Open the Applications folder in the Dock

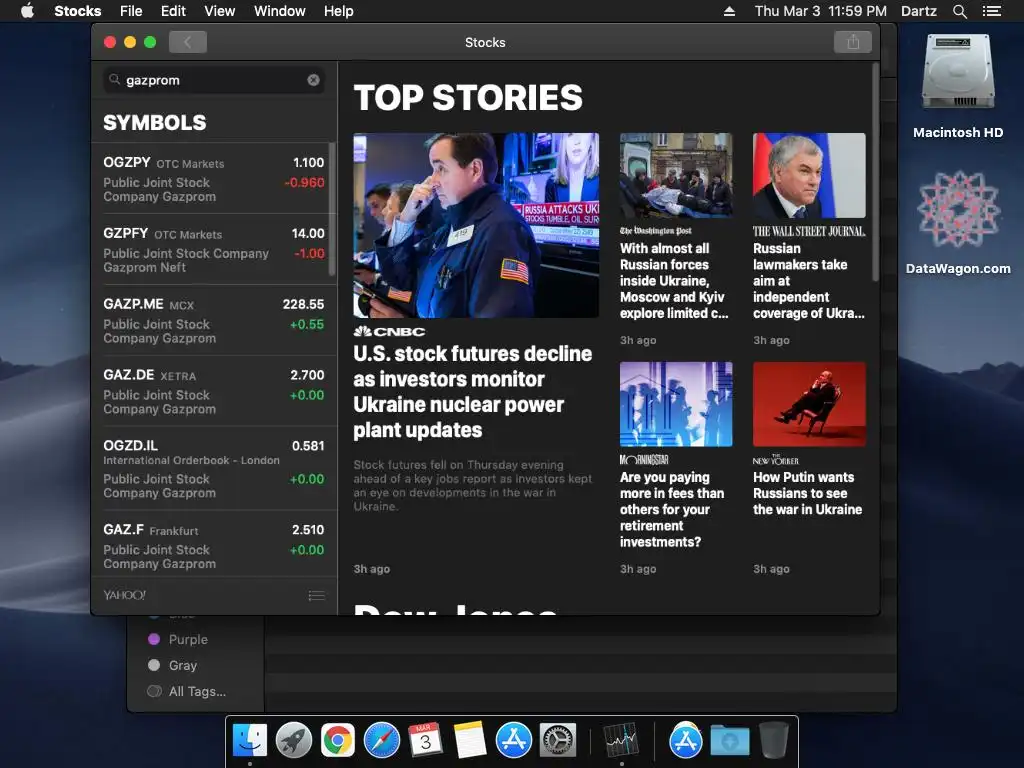click(x=686, y=740)
